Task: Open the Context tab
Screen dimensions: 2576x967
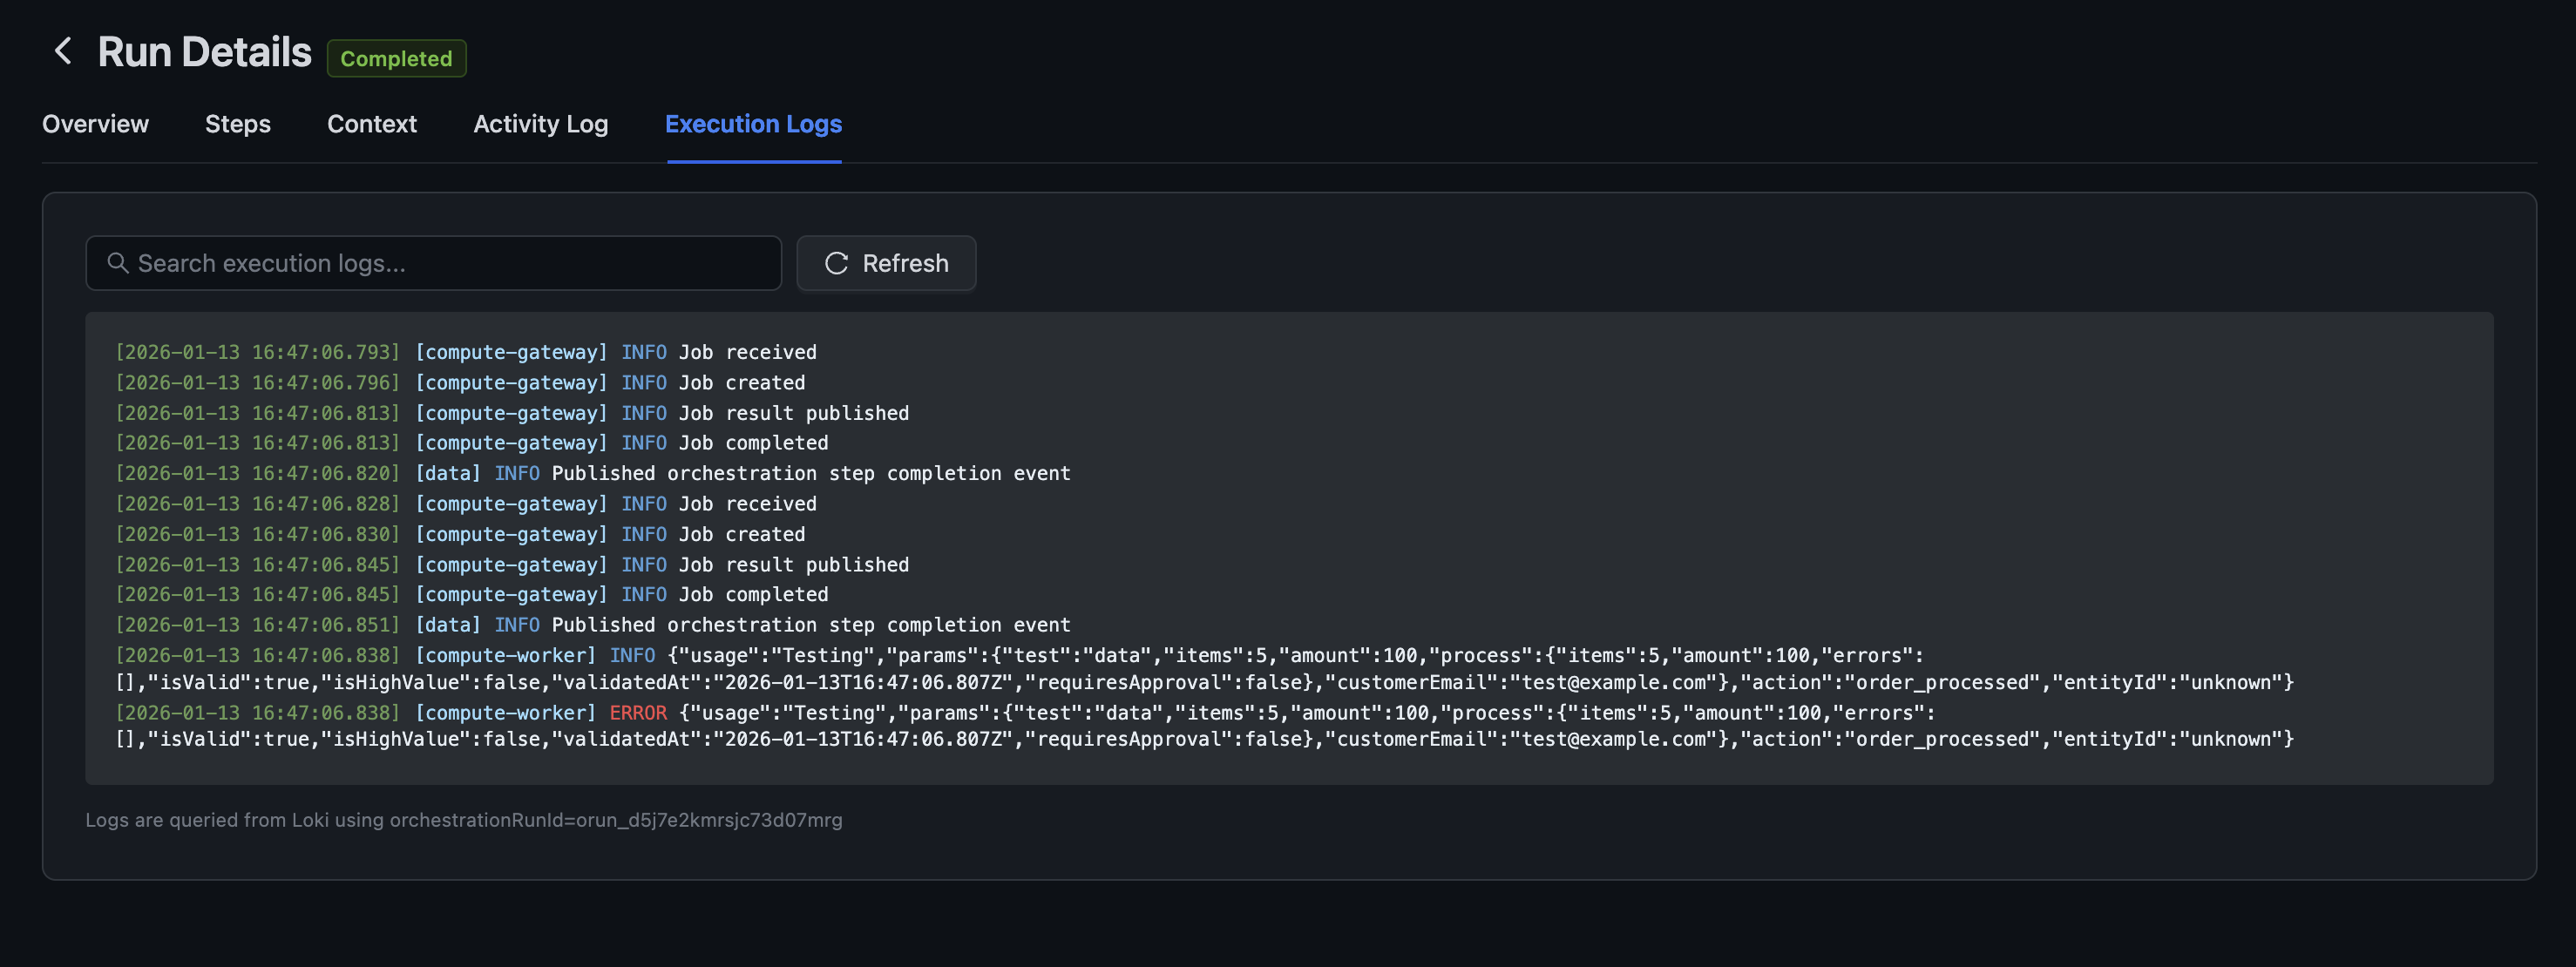Action: coord(371,124)
